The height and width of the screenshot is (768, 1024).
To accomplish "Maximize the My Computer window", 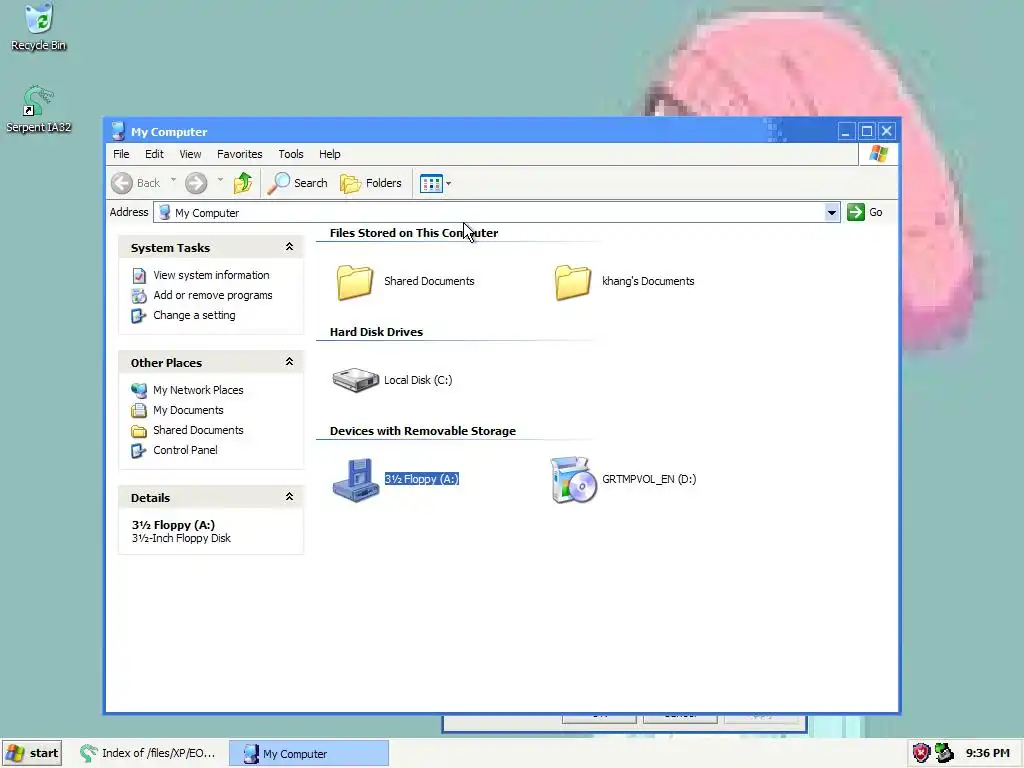I will tap(867, 131).
